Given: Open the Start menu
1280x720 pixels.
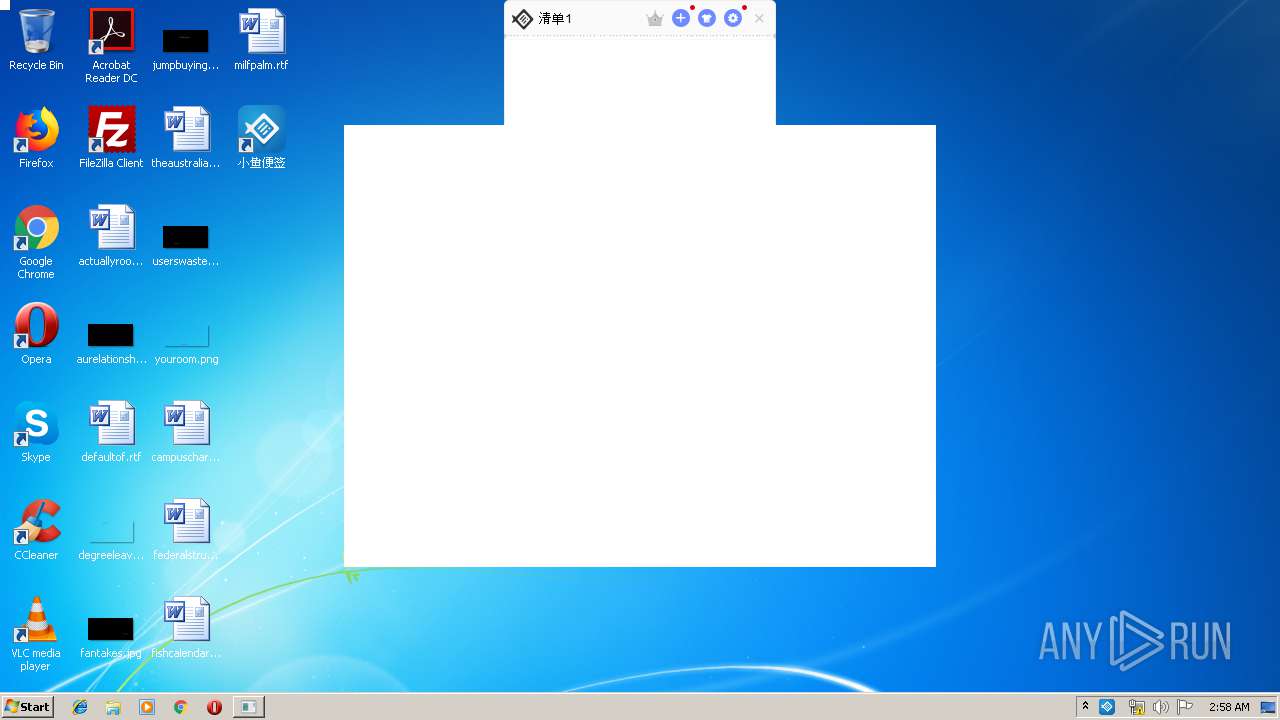Looking at the screenshot, I should [28, 706].
